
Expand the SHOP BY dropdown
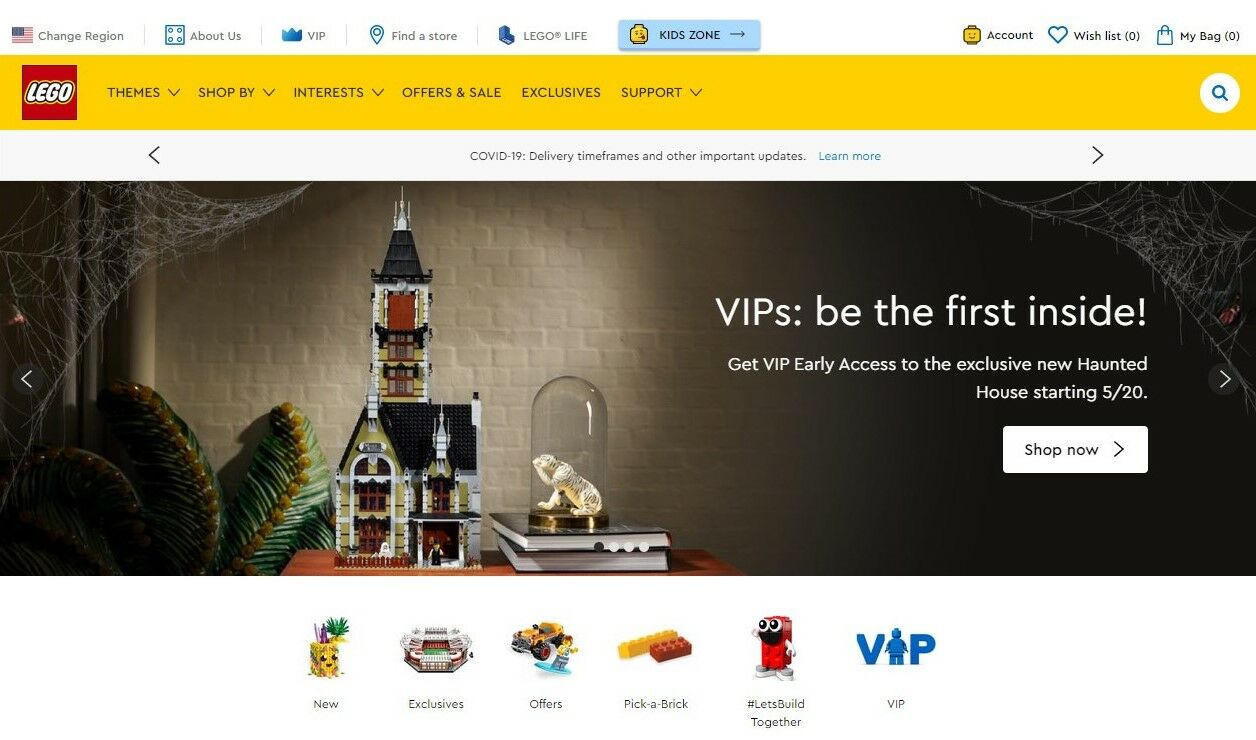(236, 92)
